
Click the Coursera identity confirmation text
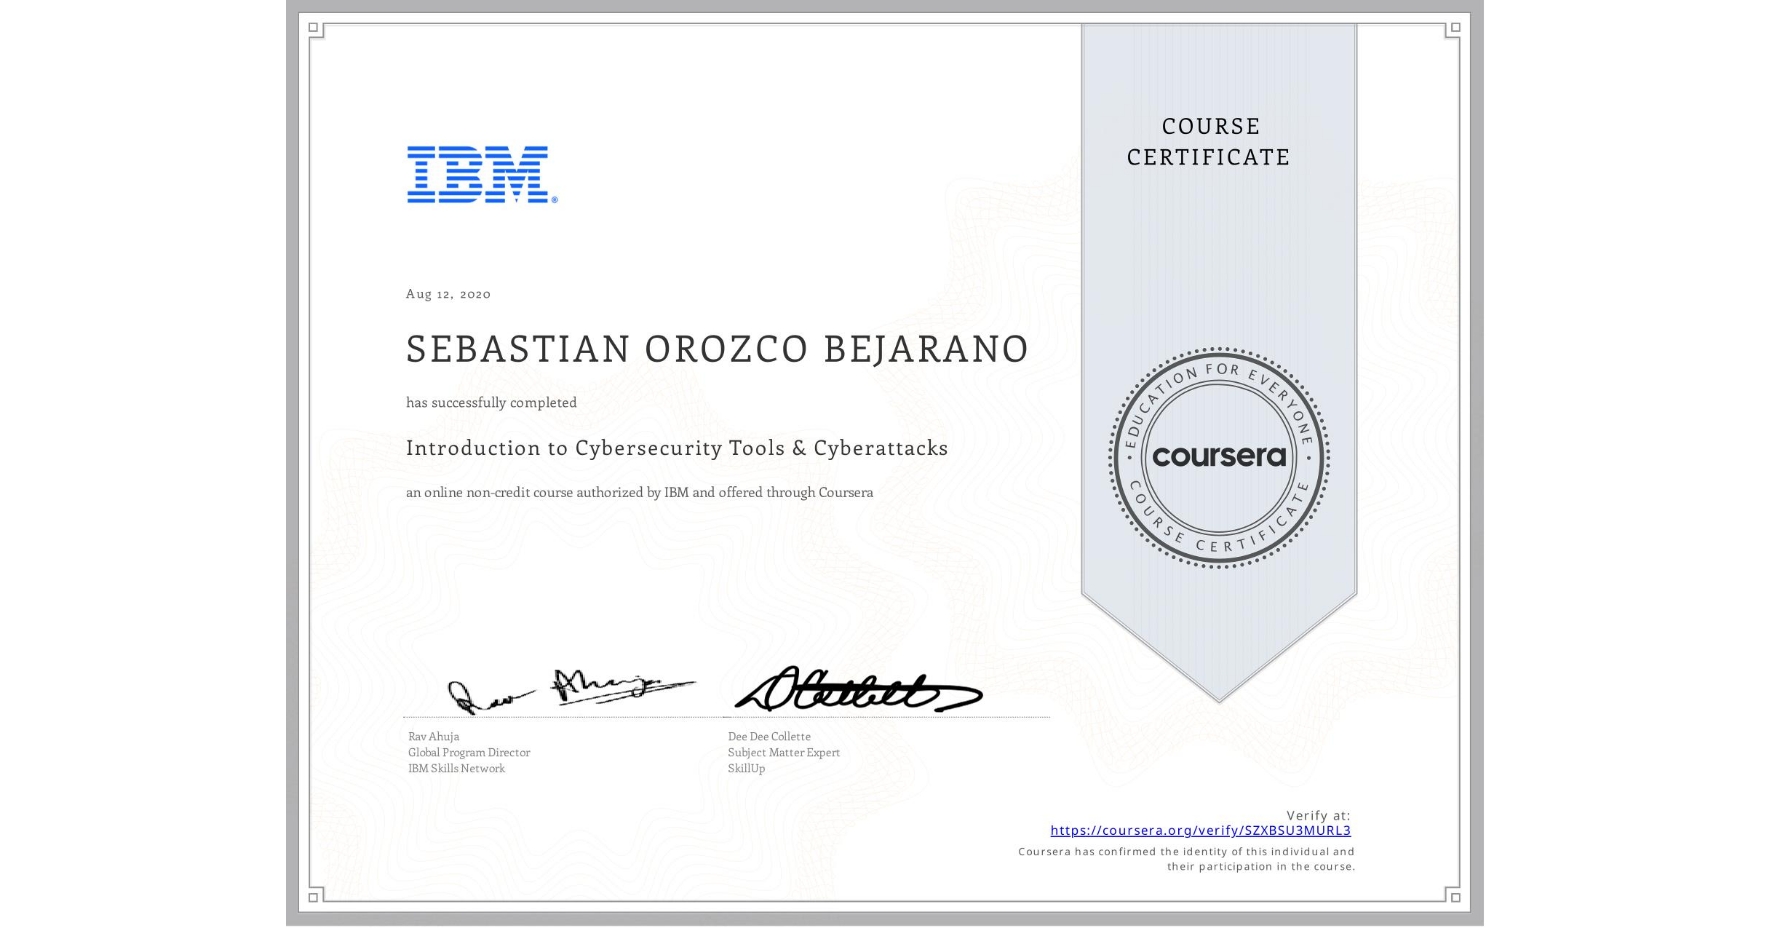pyautogui.click(x=1184, y=859)
